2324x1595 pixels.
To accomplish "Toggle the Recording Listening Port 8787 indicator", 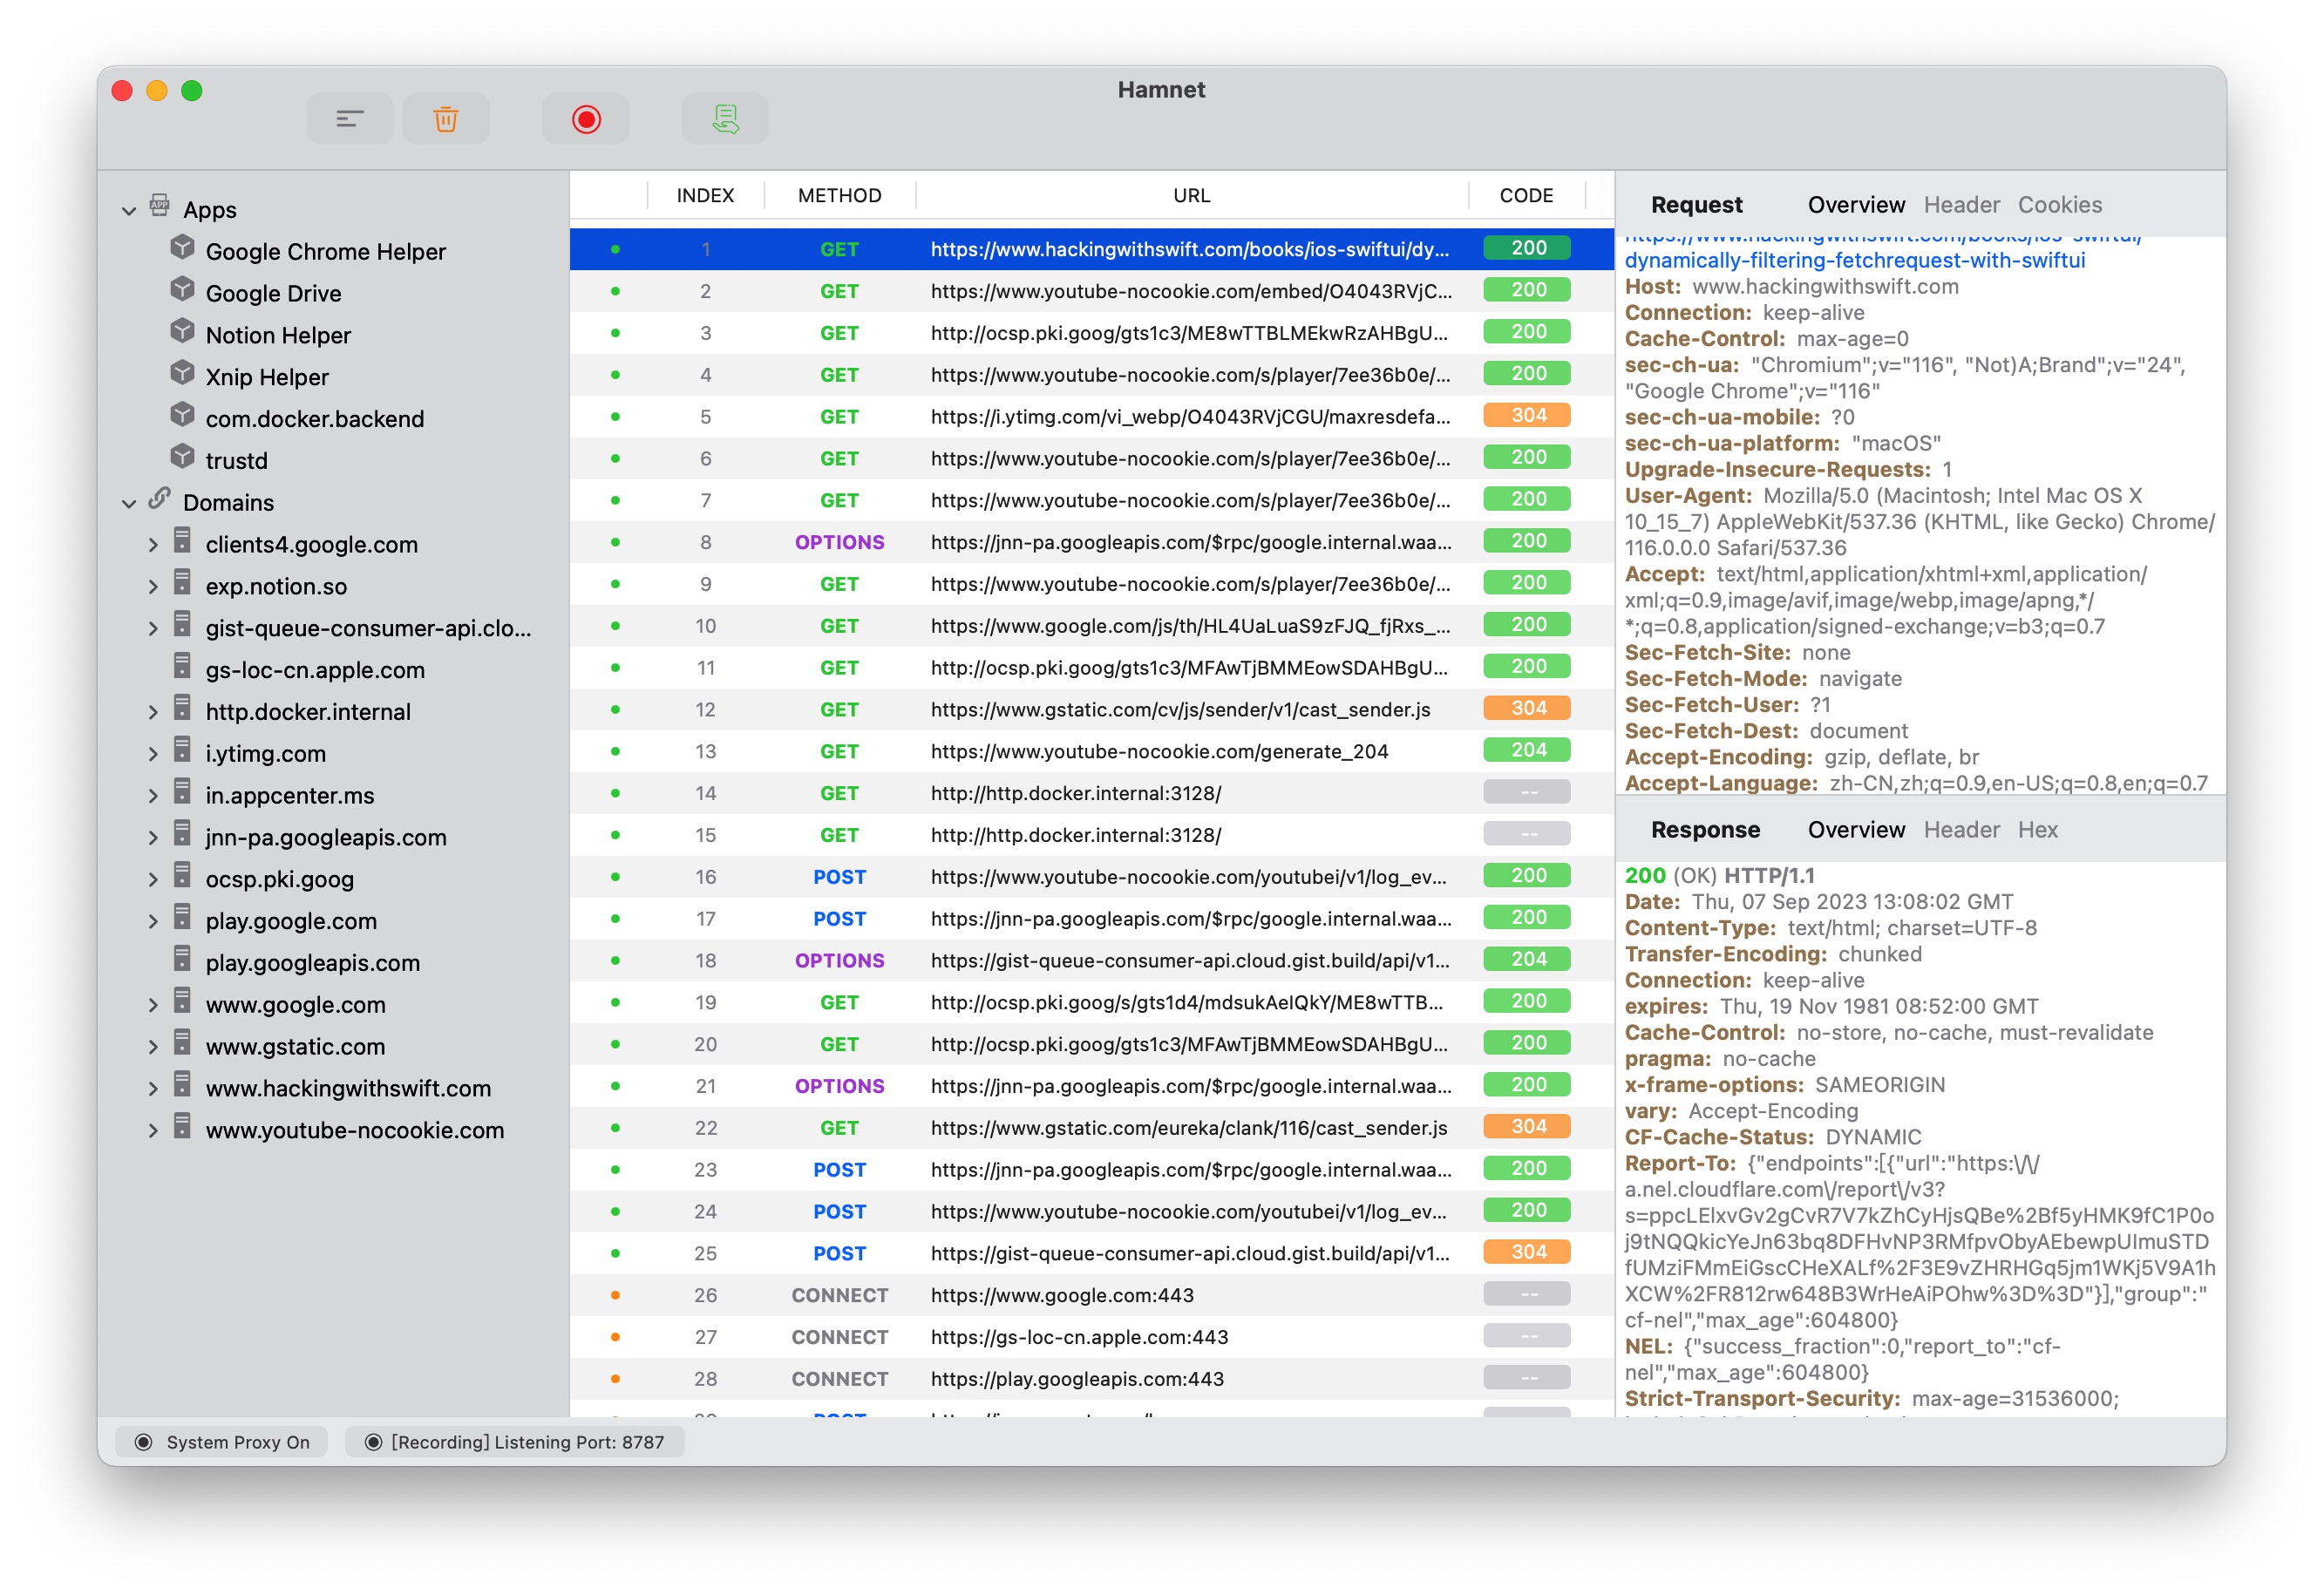I will tap(514, 1441).
